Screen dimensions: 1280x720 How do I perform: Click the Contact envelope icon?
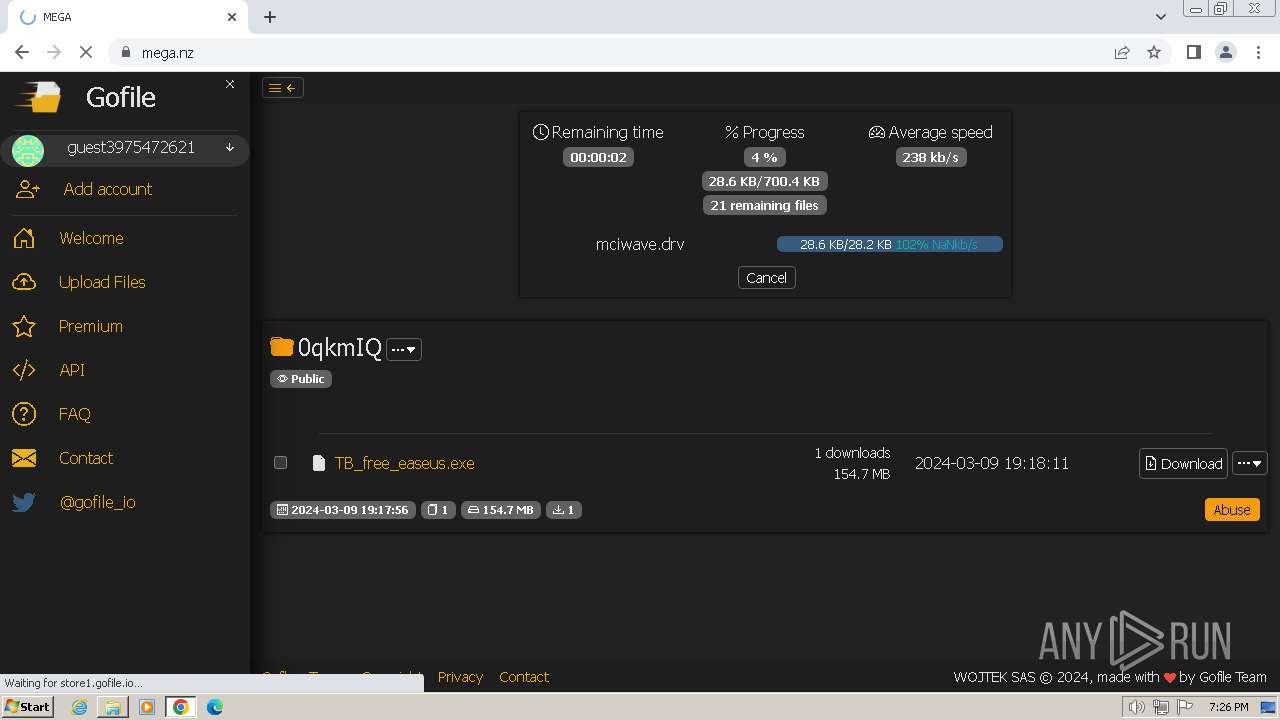tap(24, 458)
